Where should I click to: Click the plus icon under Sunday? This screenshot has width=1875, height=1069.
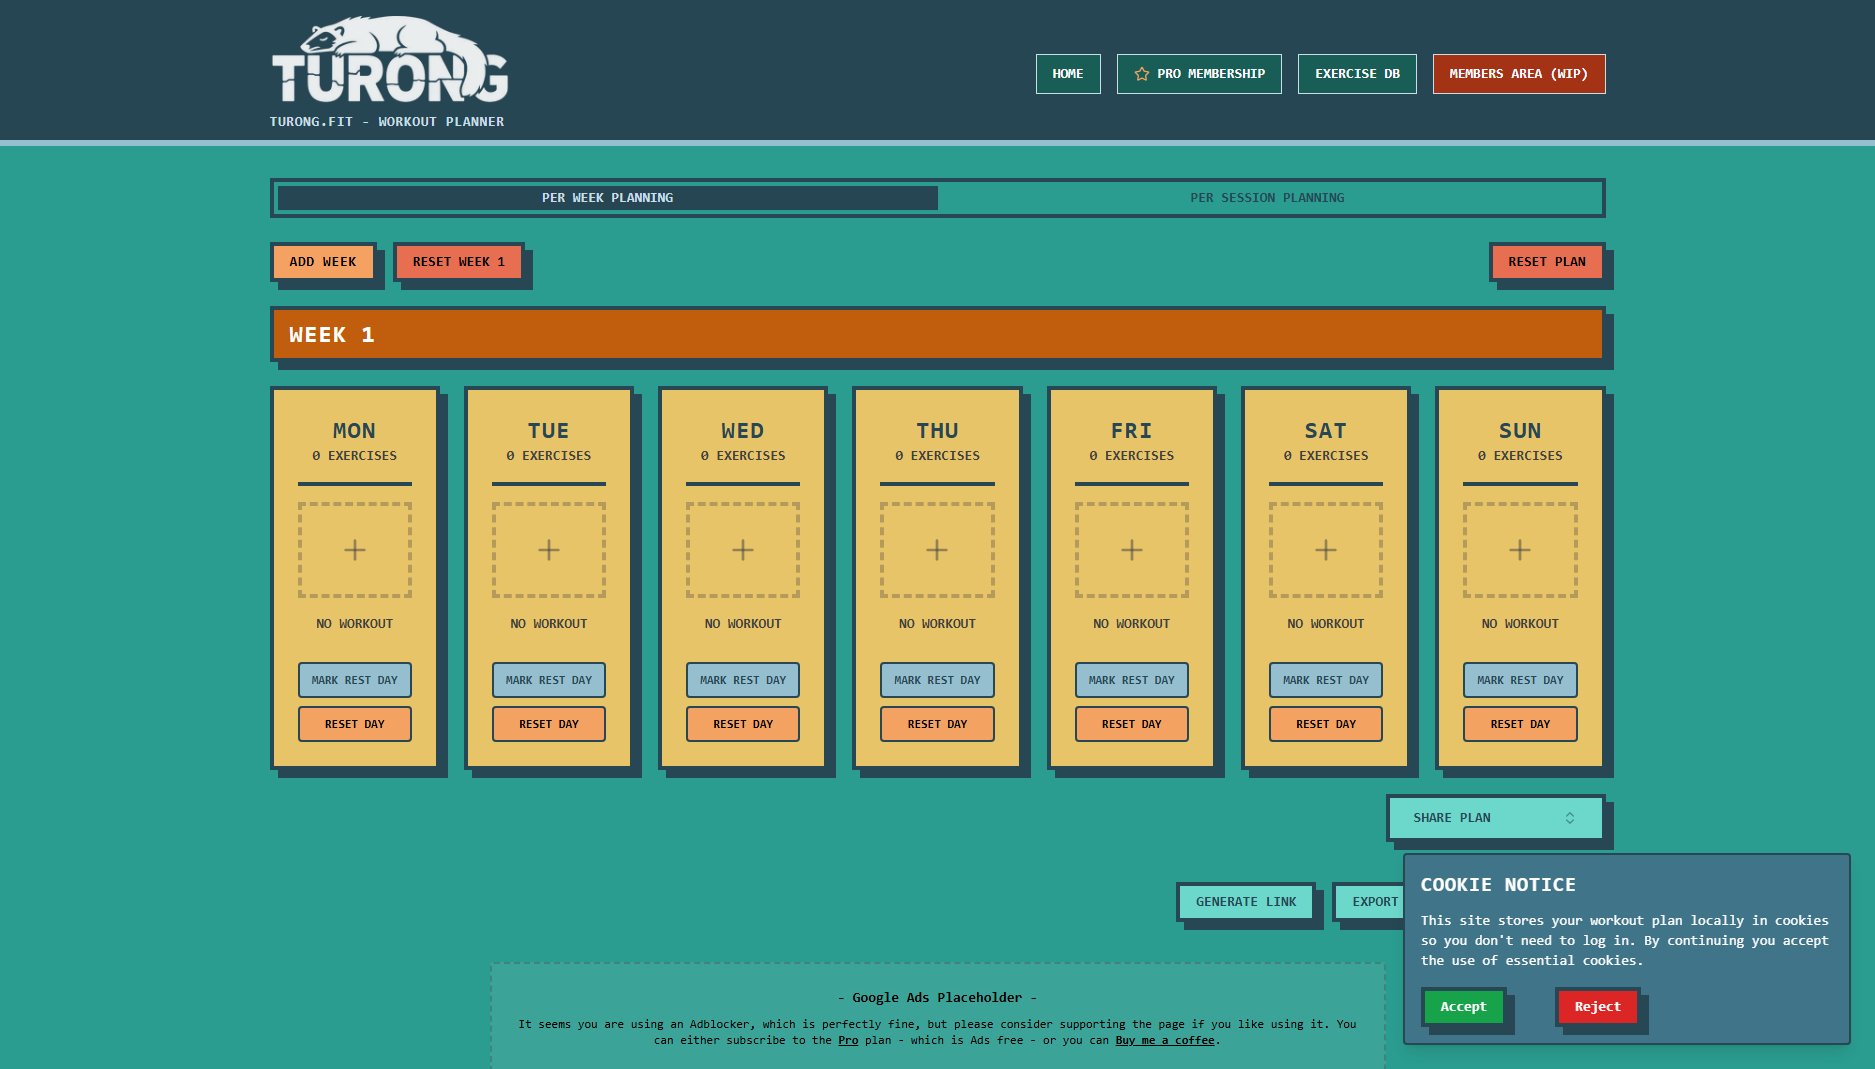pyautogui.click(x=1519, y=550)
